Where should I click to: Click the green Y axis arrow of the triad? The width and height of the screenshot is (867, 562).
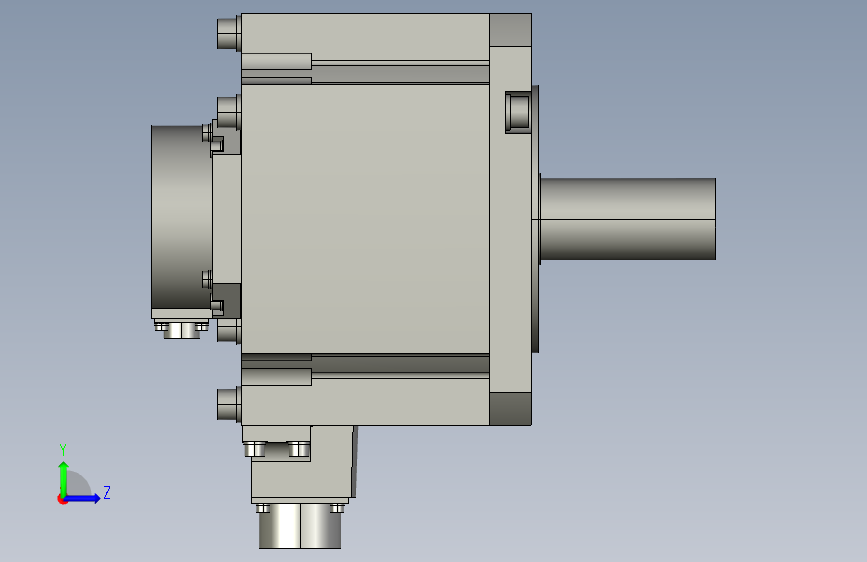click(x=64, y=478)
